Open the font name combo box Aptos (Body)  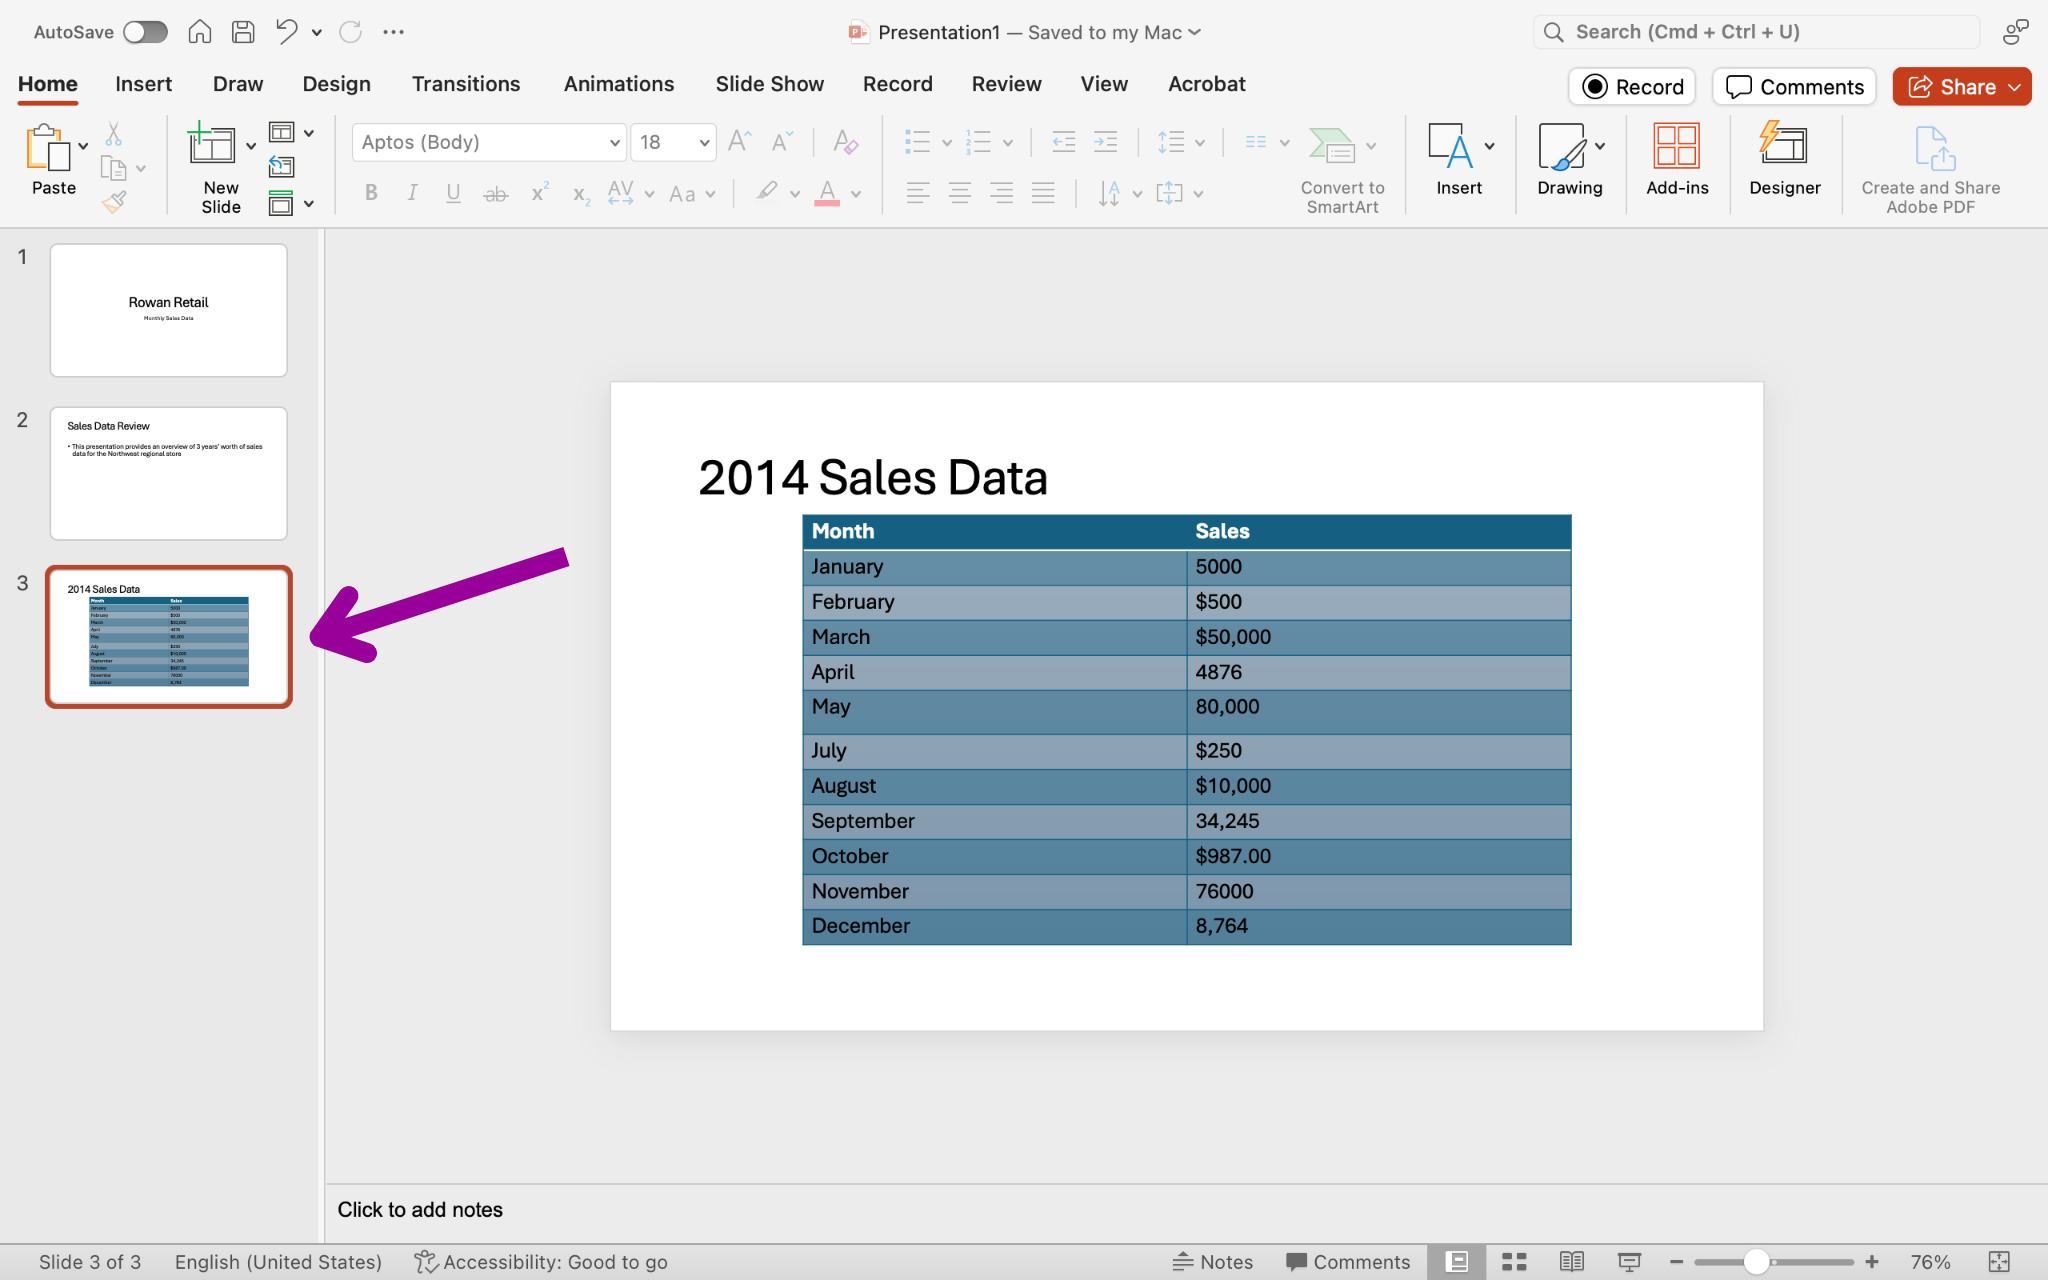489,142
